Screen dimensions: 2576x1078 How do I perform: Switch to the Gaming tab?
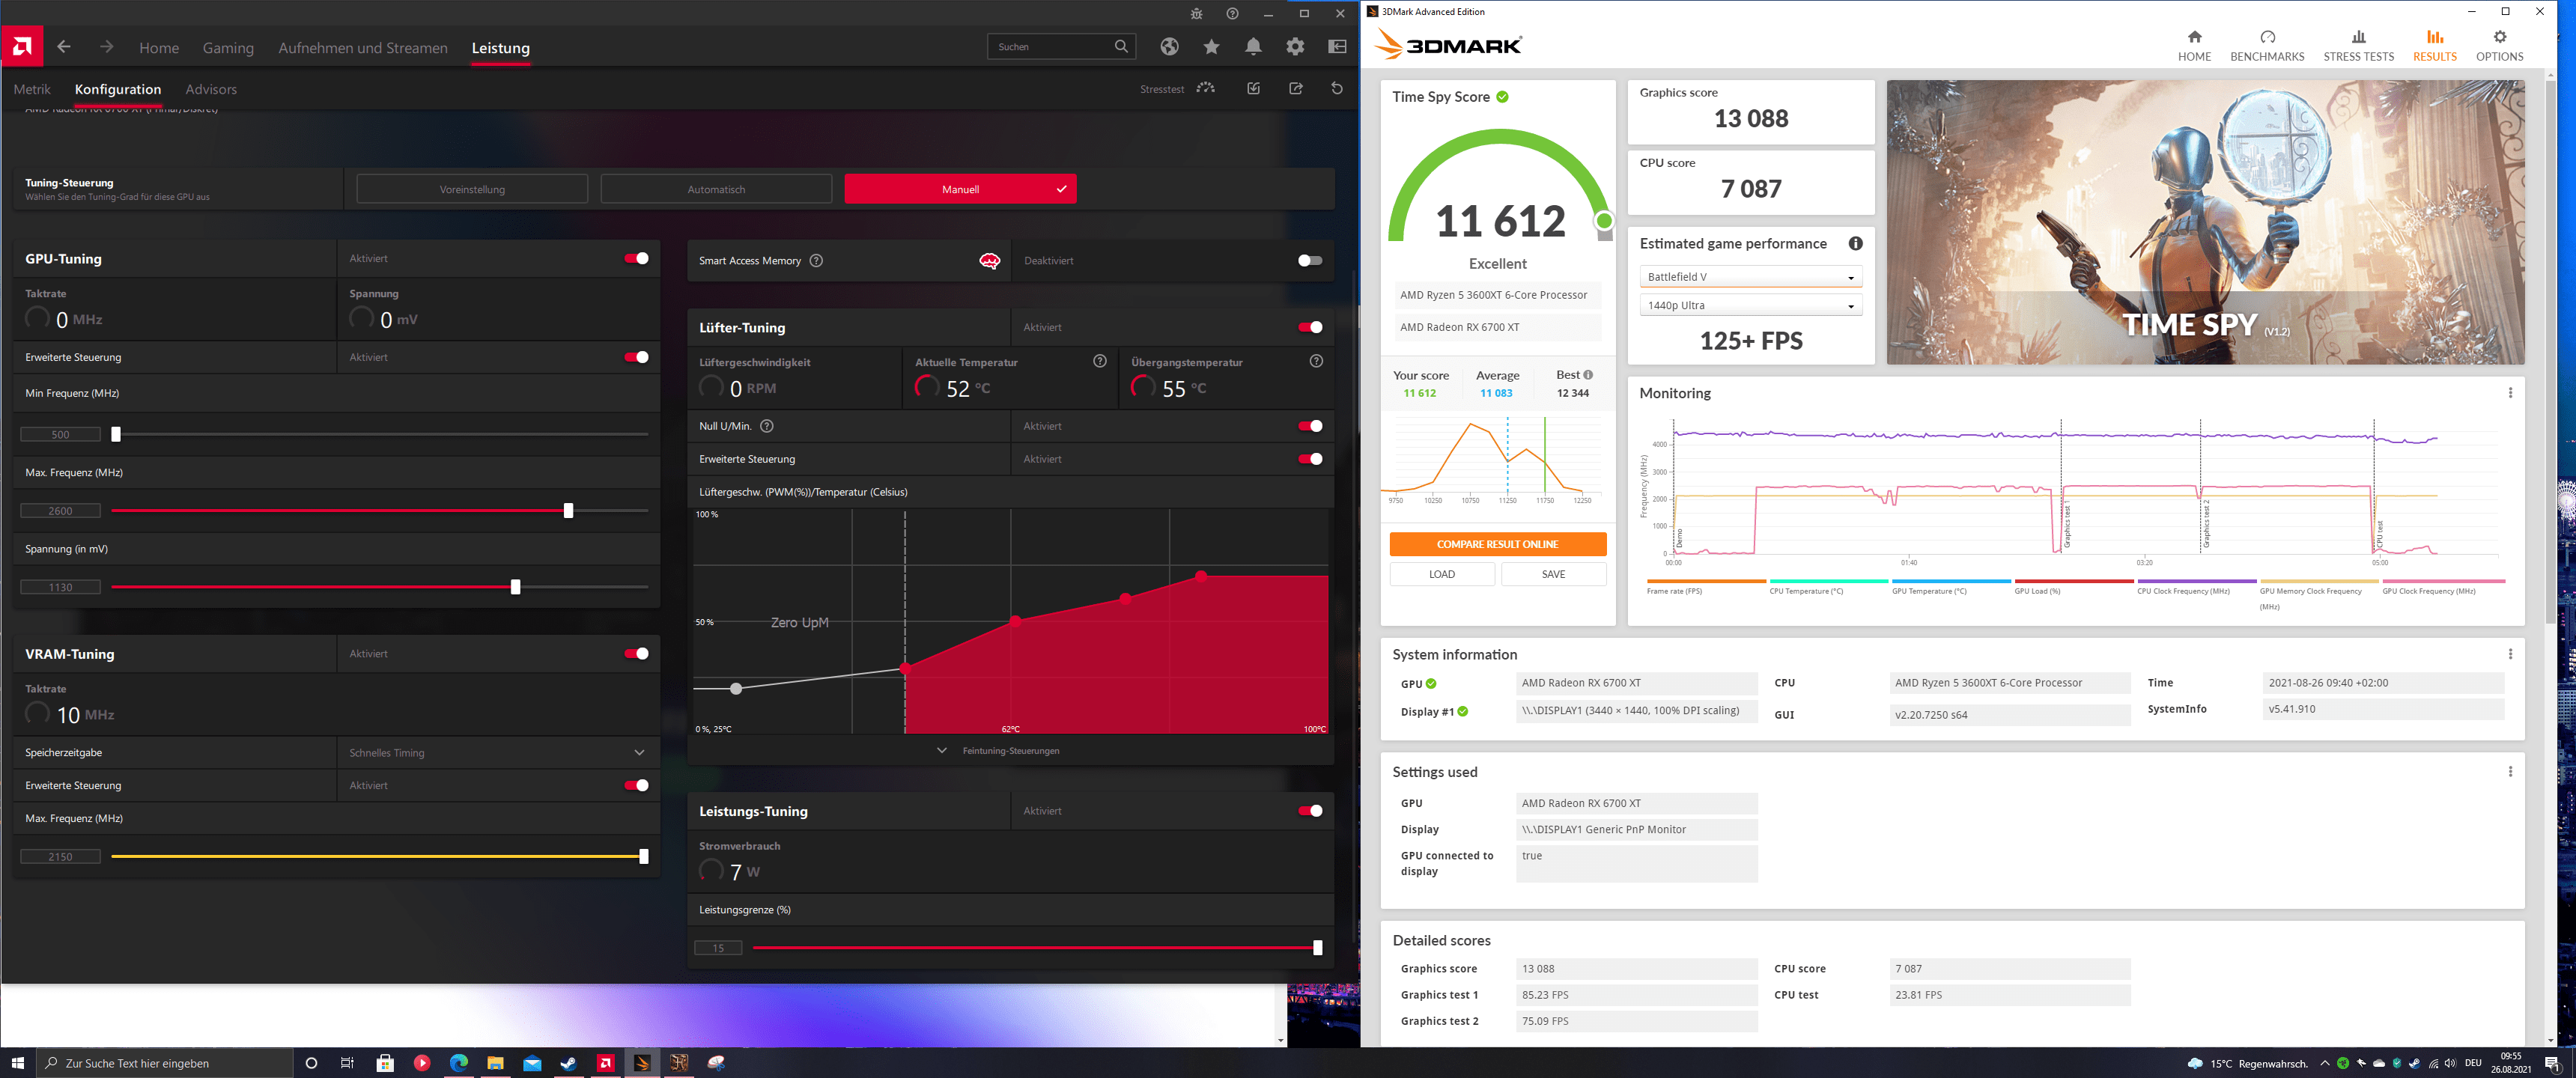[x=228, y=48]
